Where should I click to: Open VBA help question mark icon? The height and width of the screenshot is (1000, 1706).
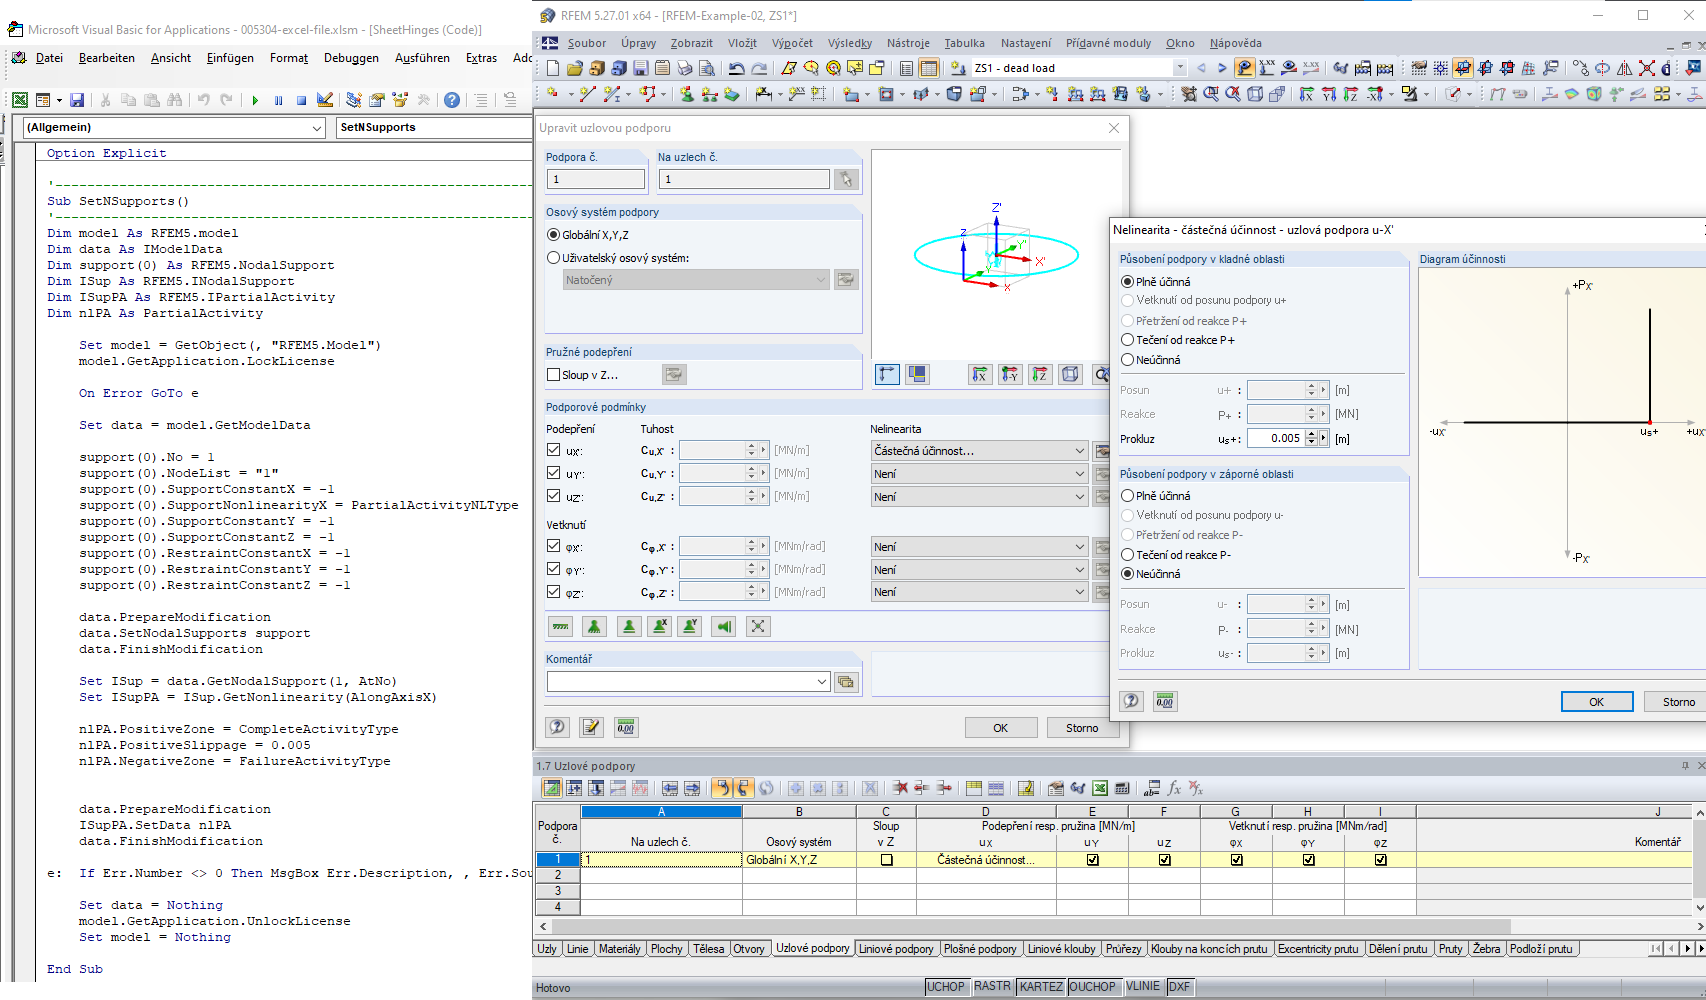tap(452, 100)
